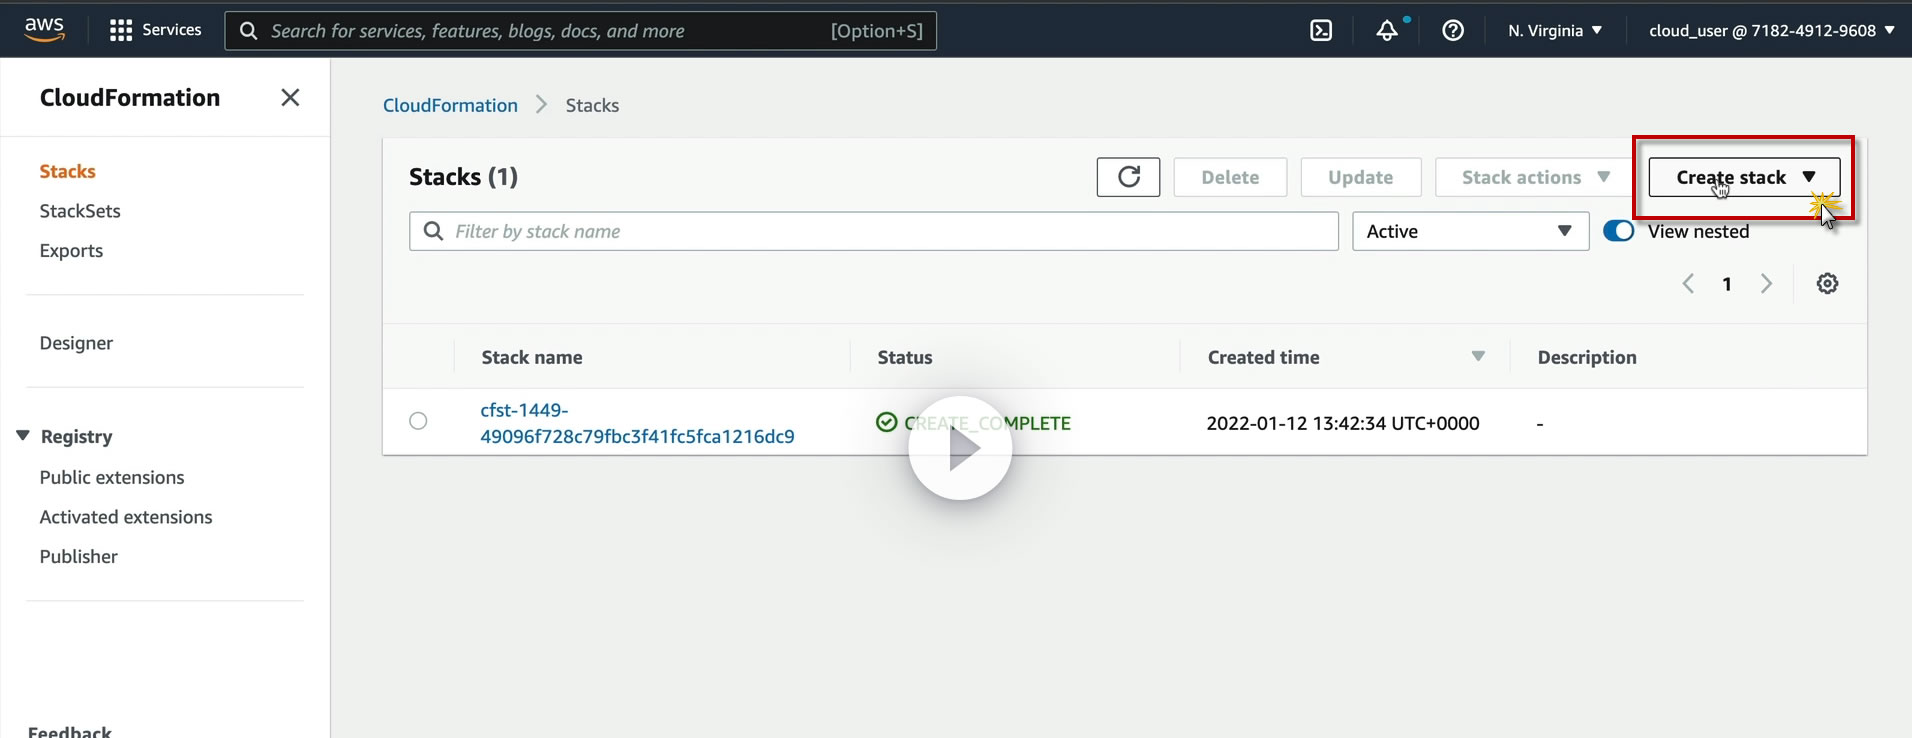Go to CloudFormation breadcrumb link
The width and height of the screenshot is (1912, 738).
450,105
